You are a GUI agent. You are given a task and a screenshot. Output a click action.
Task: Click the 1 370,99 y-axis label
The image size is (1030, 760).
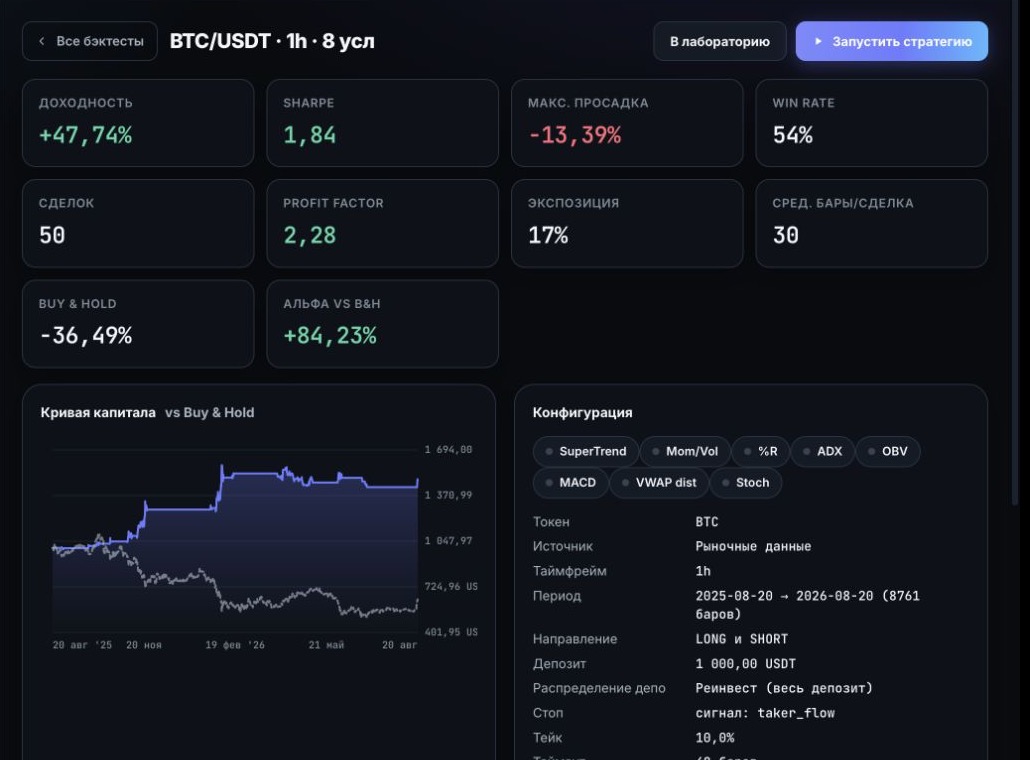[x=448, y=495]
